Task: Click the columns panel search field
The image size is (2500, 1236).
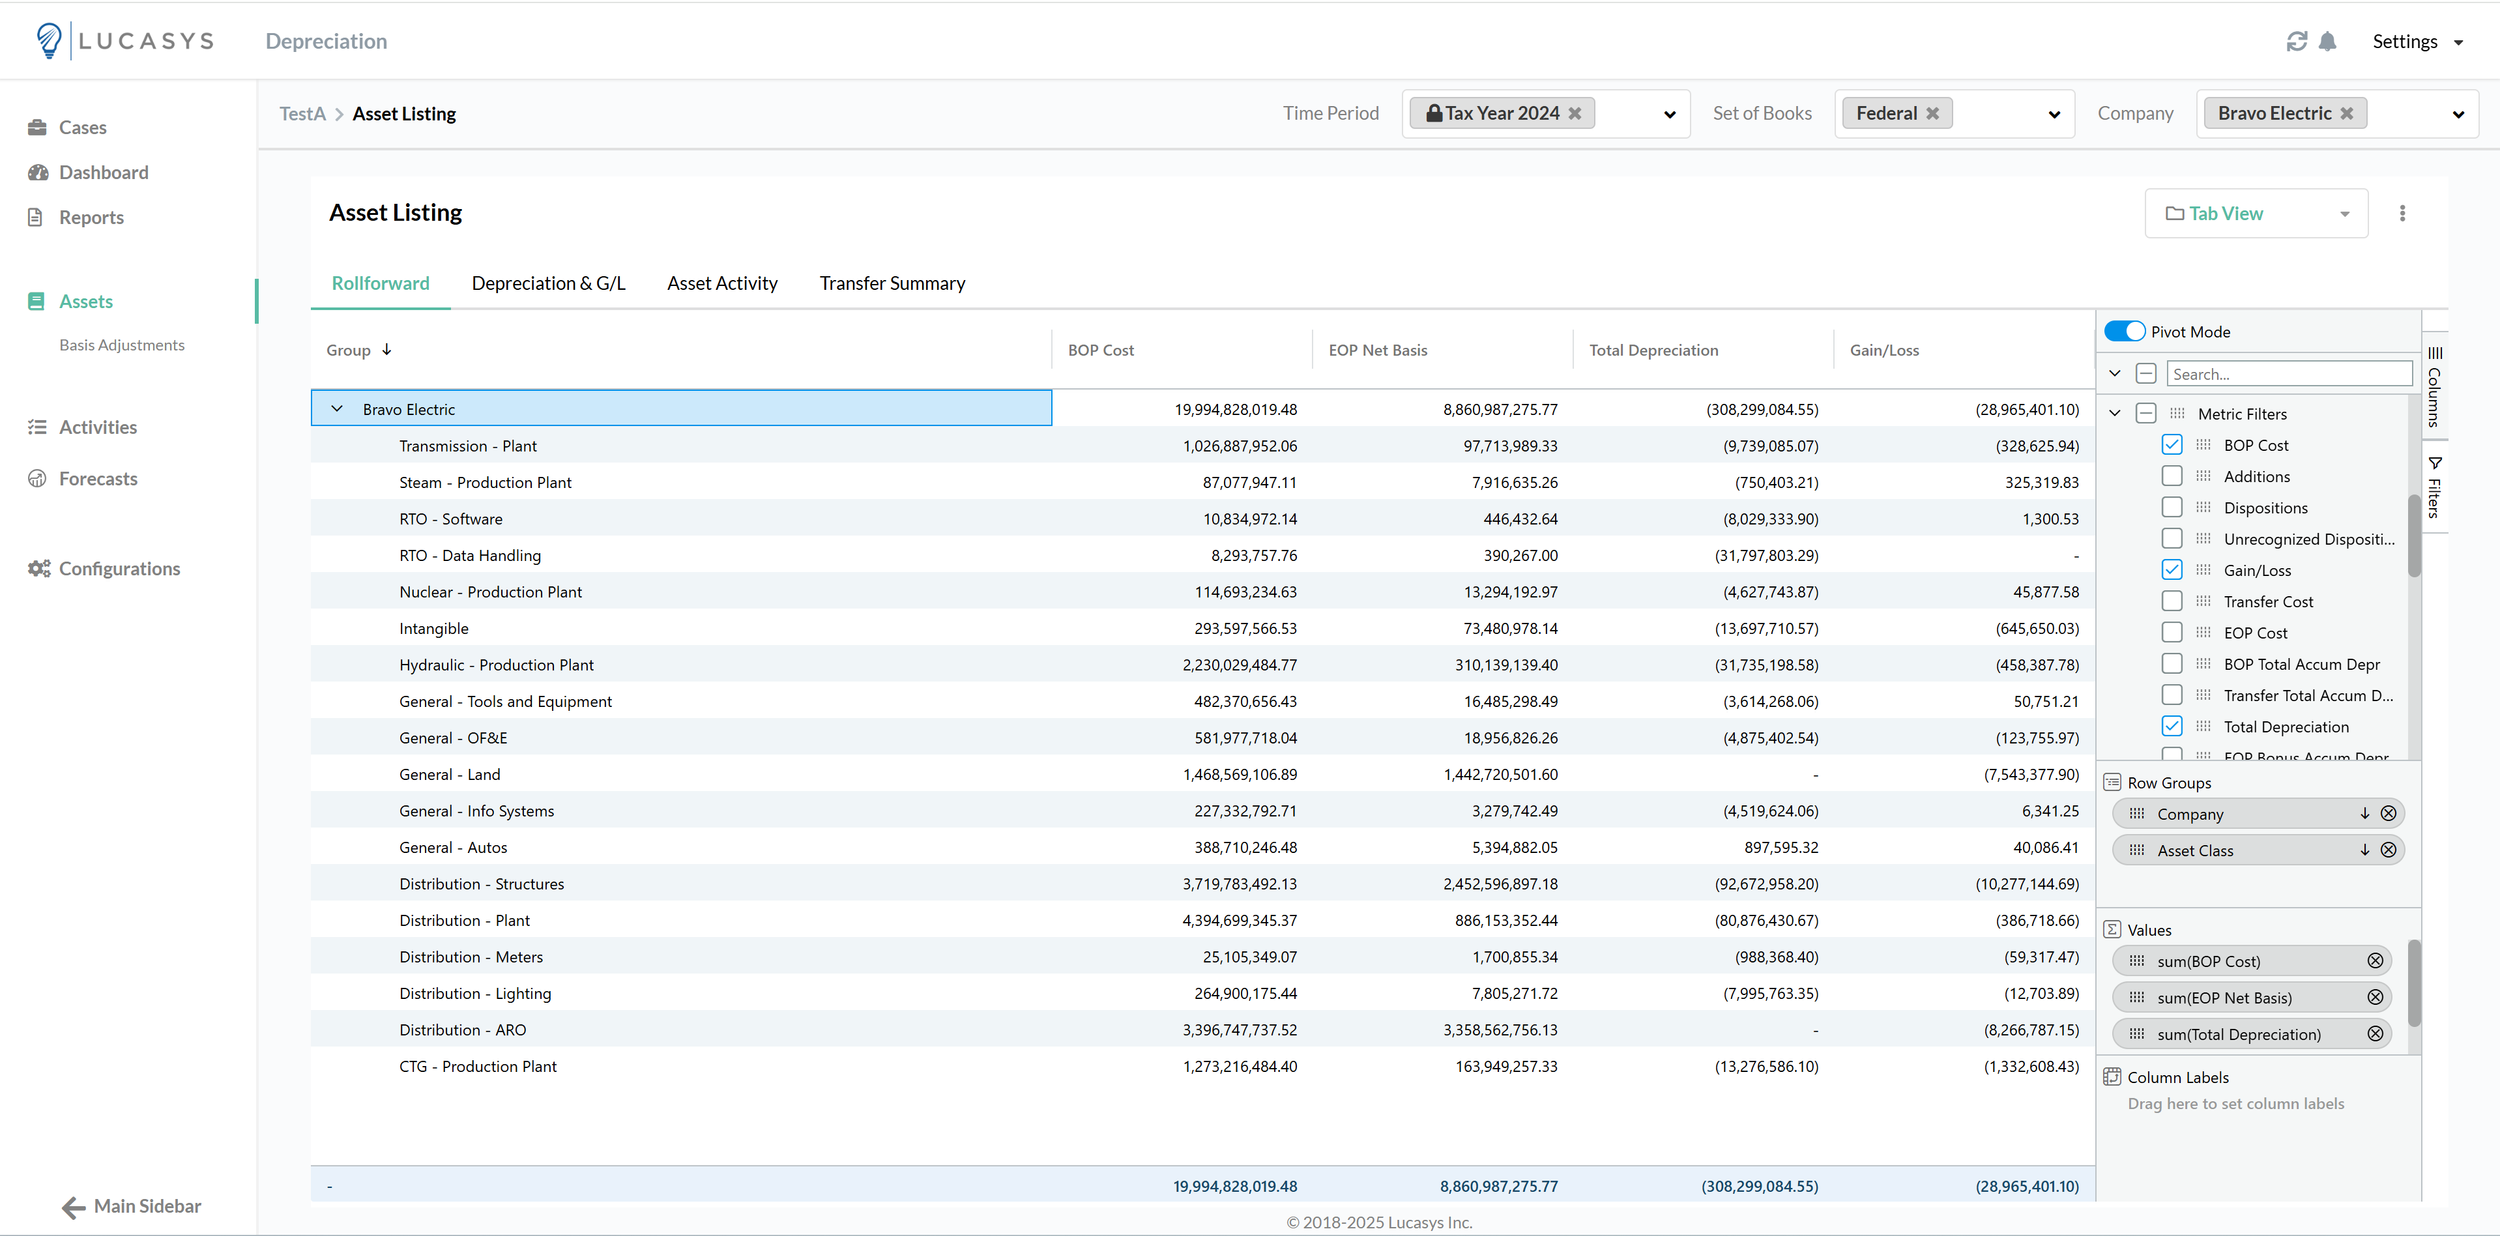Action: pyautogui.click(x=2288, y=374)
